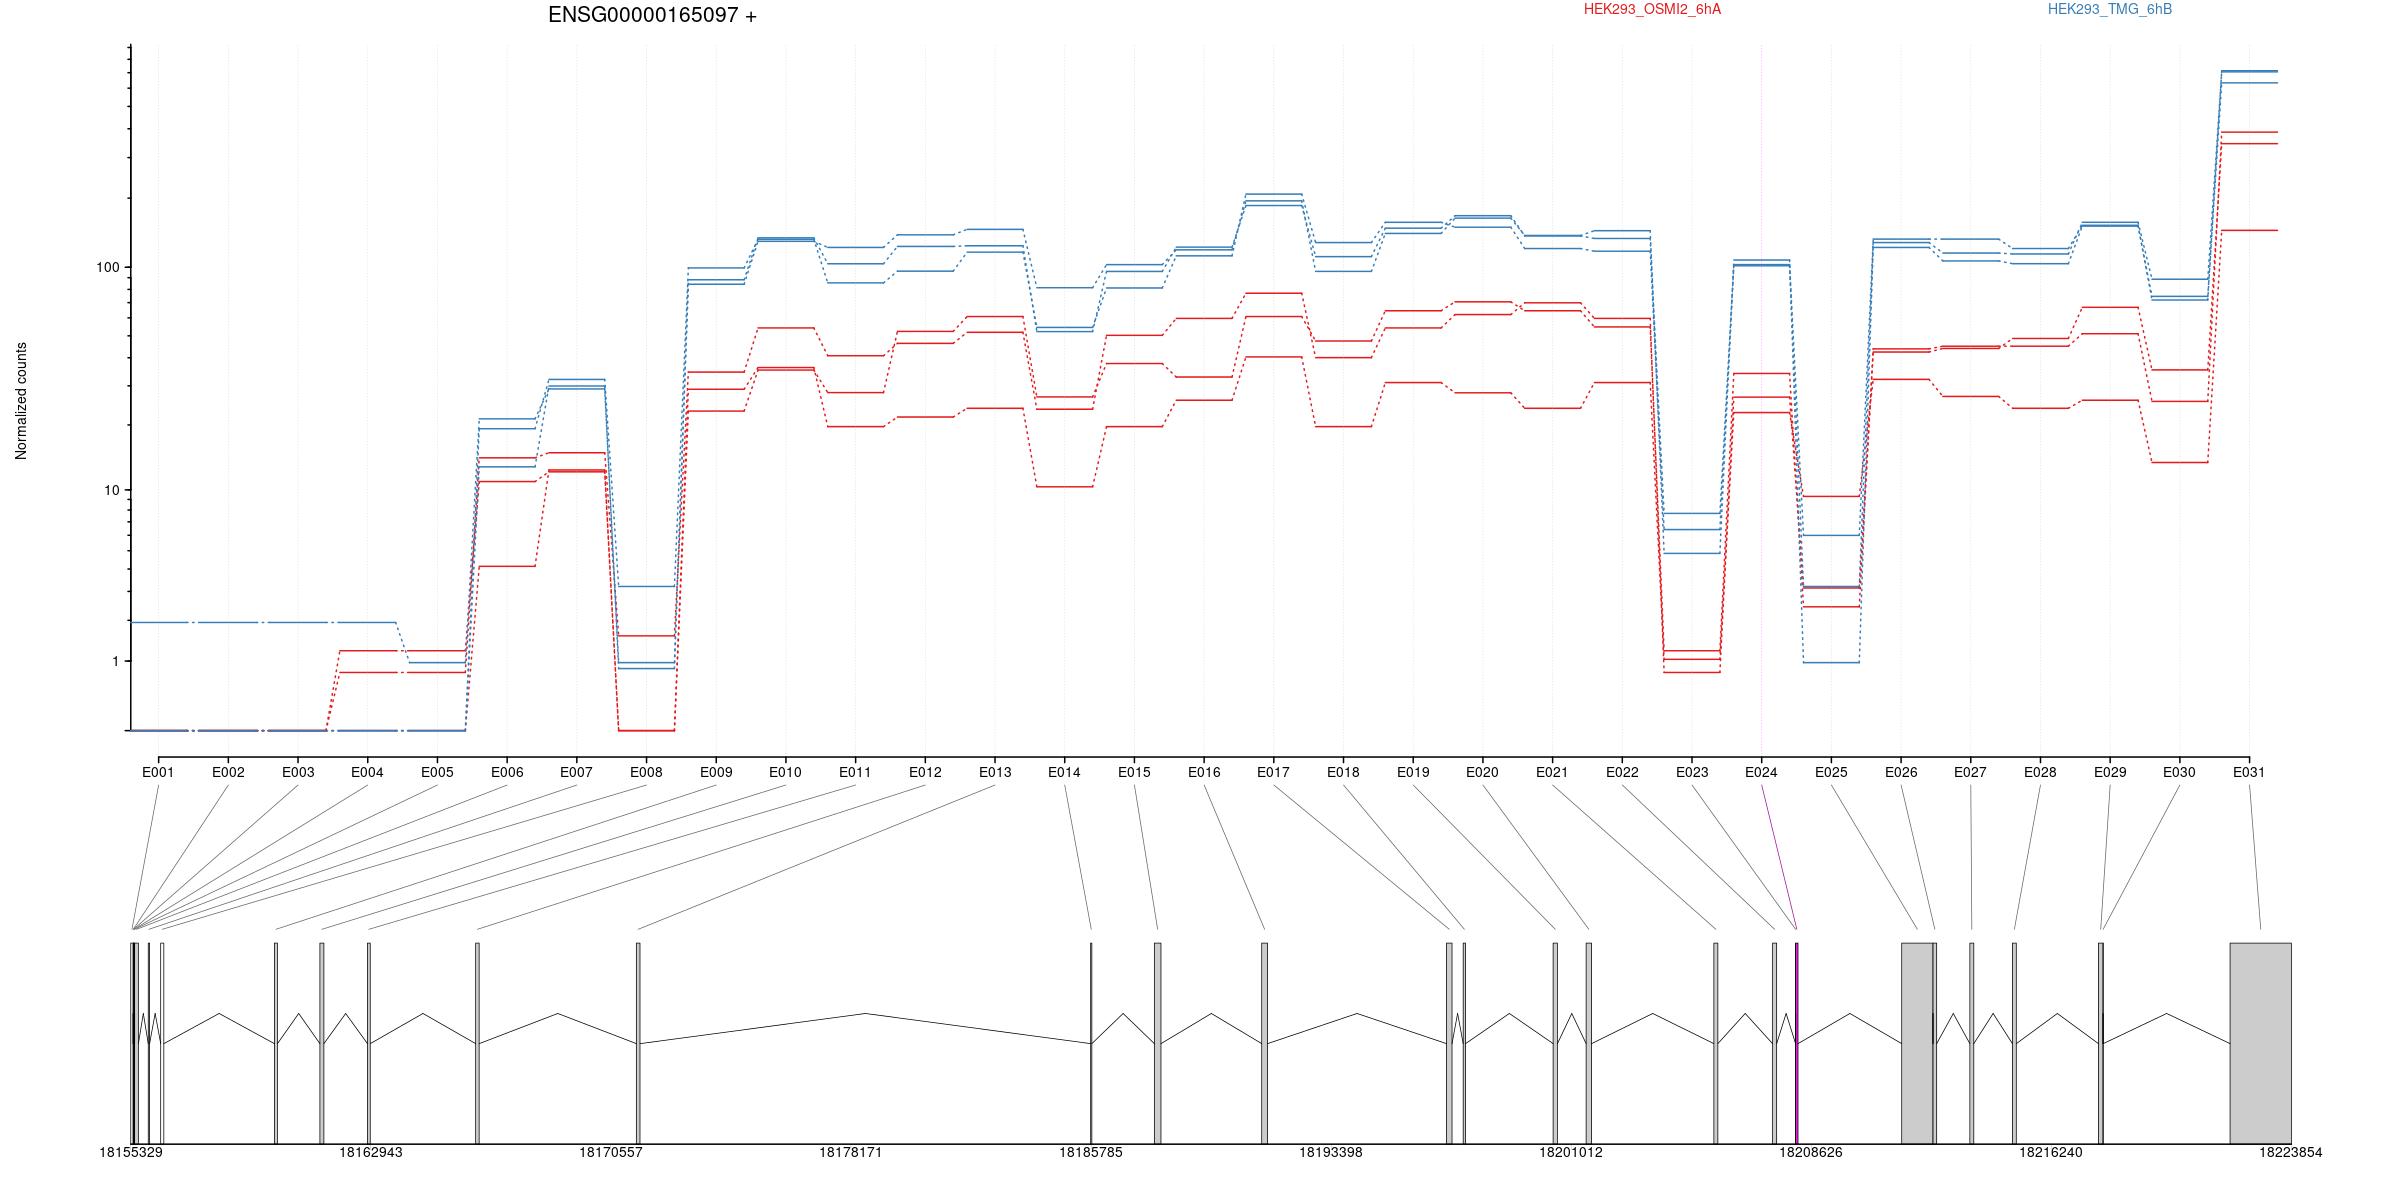Screen dimensions: 2400x1200
Task: Select the HEK293_TMG_6hB legend label
Action: 2109,9
